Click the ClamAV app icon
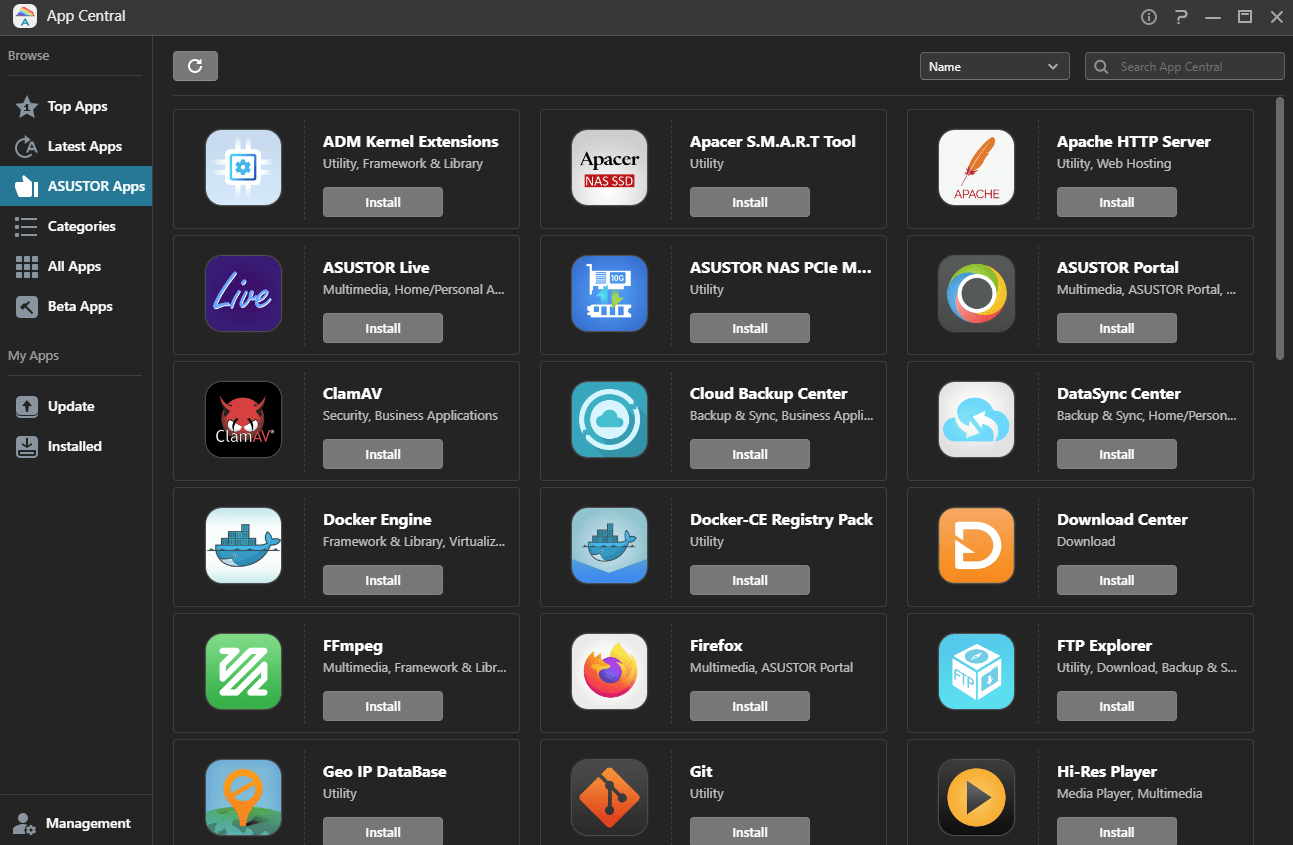 click(243, 420)
